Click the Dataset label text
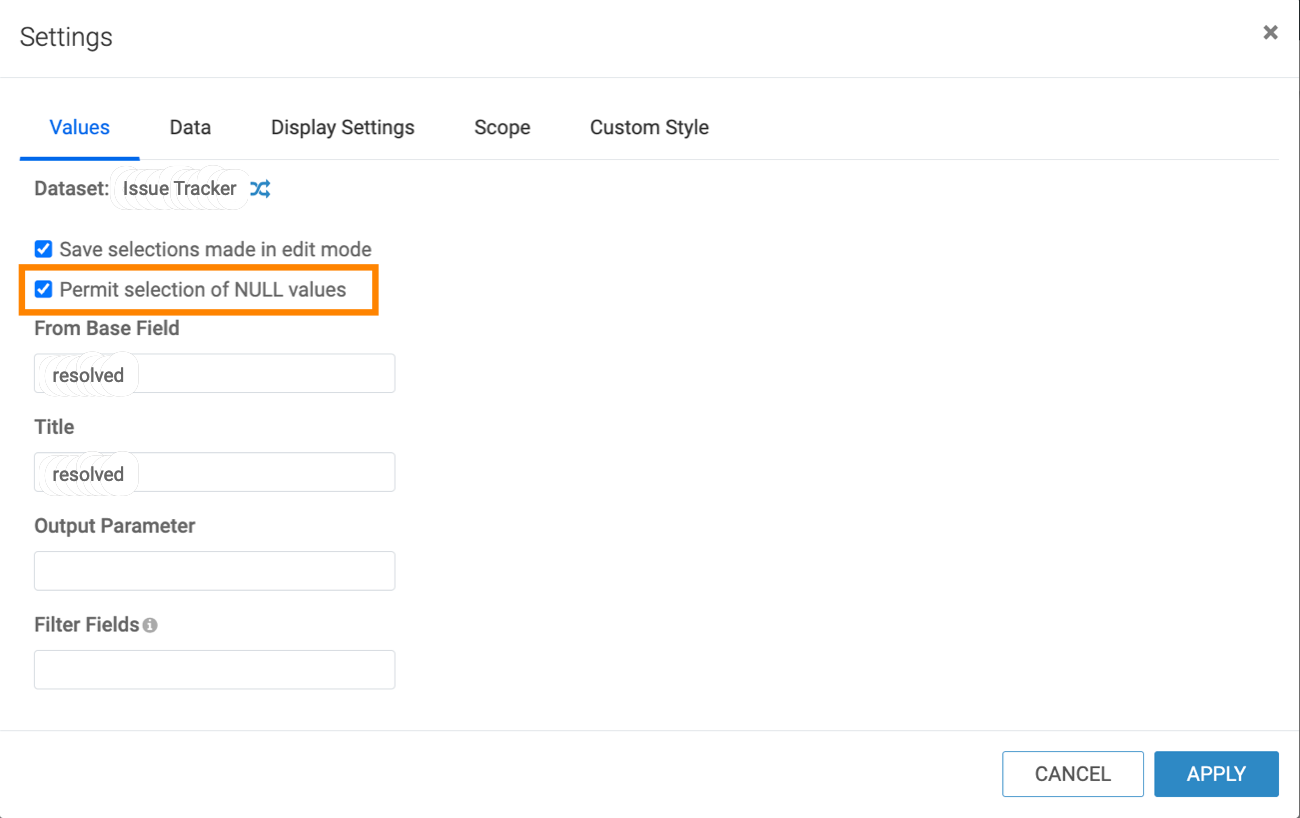 click(71, 189)
